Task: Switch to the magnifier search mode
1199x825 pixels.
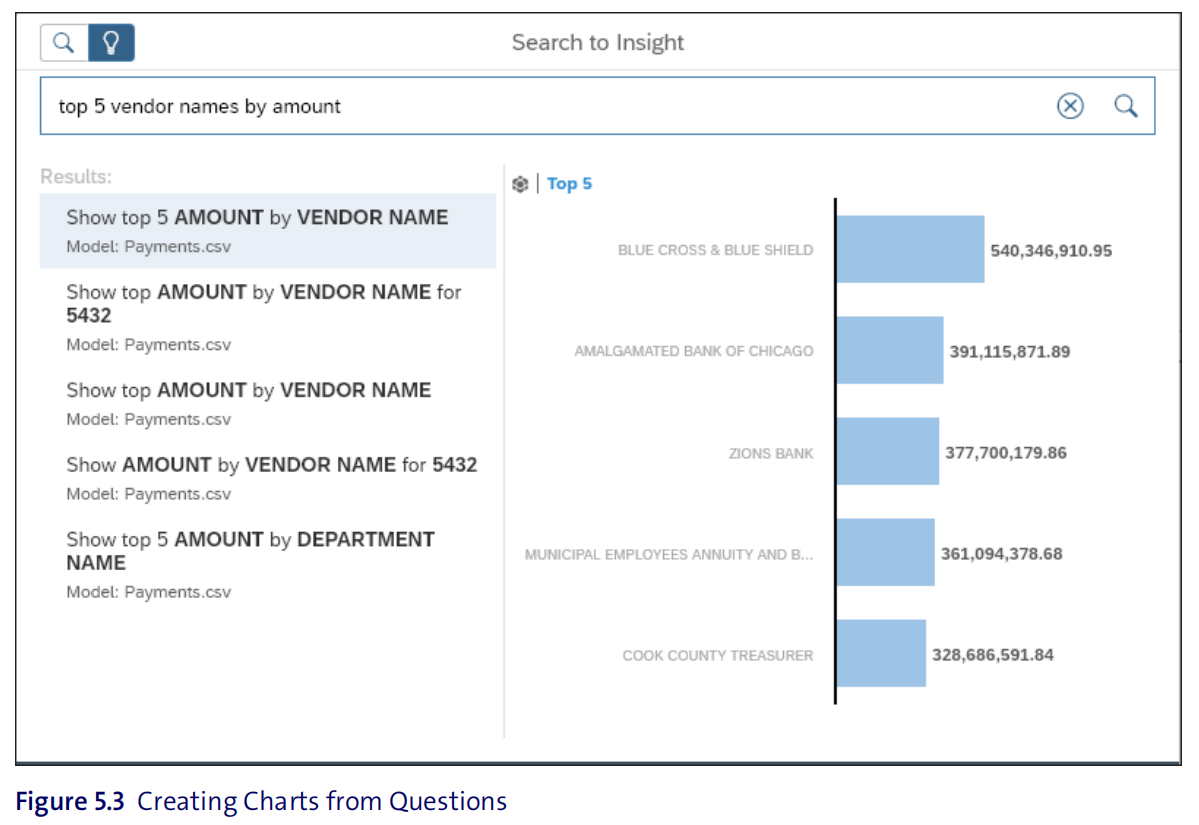Action: (x=64, y=43)
